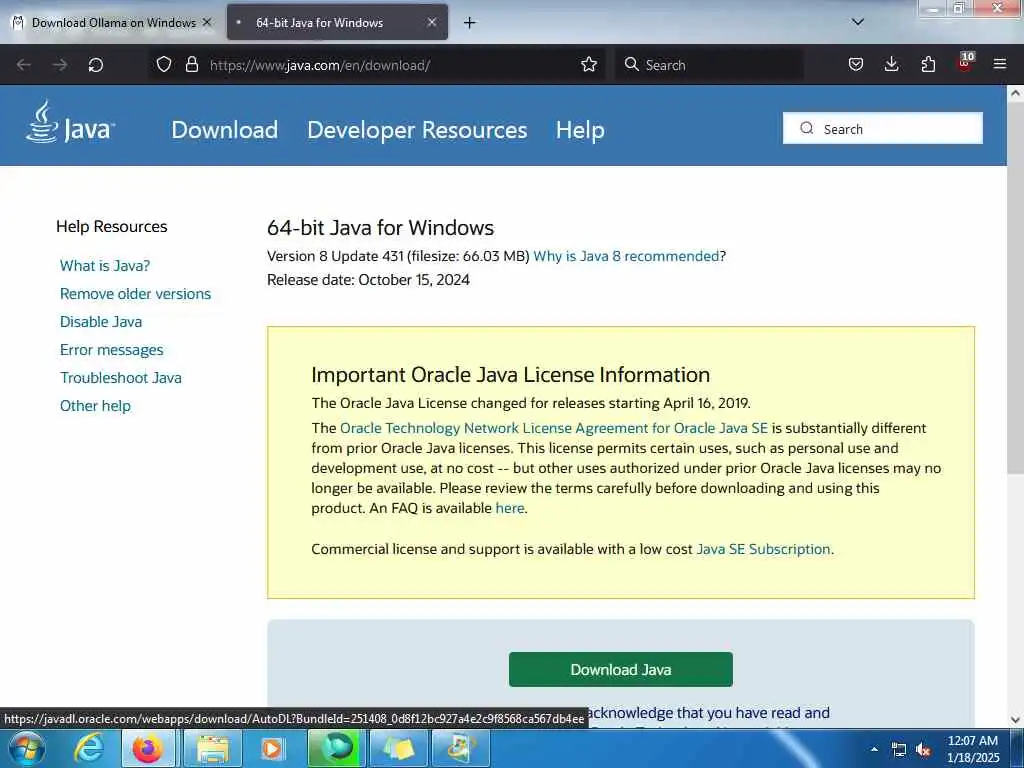Open the media player taskbar icon
This screenshot has width=1024, height=768.
273,748
